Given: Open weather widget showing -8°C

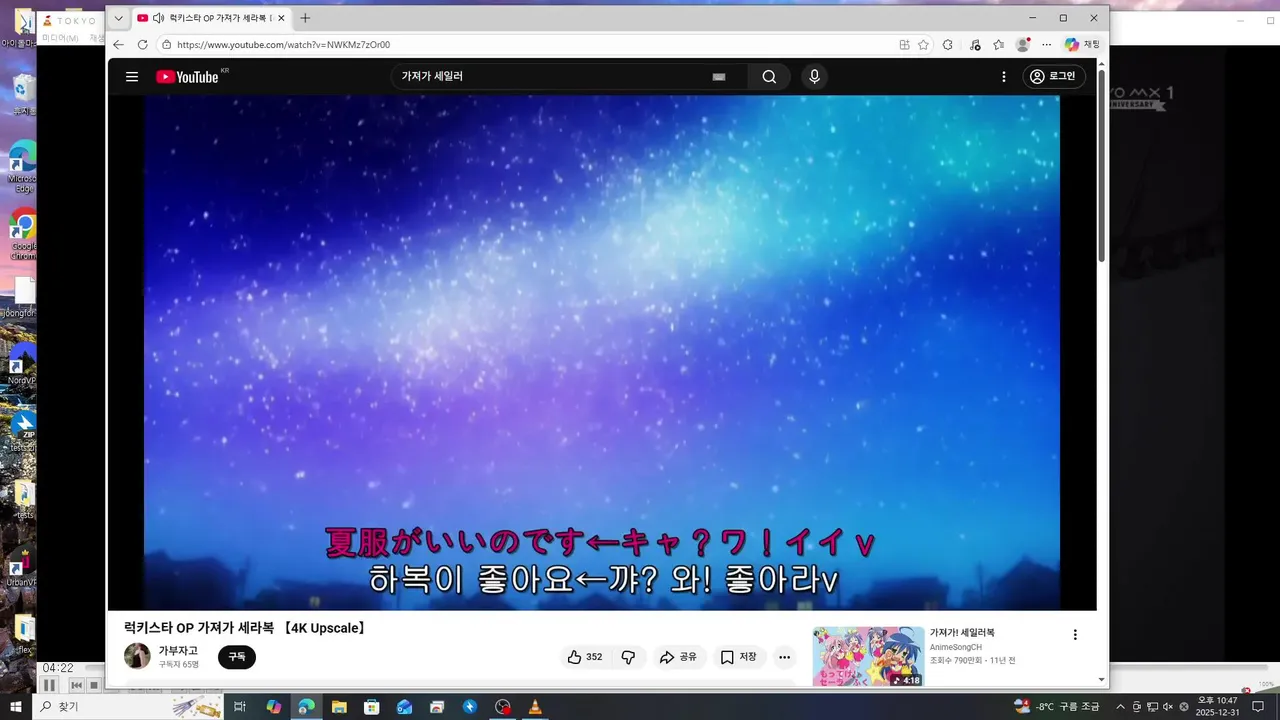Looking at the screenshot, I should tap(1057, 707).
